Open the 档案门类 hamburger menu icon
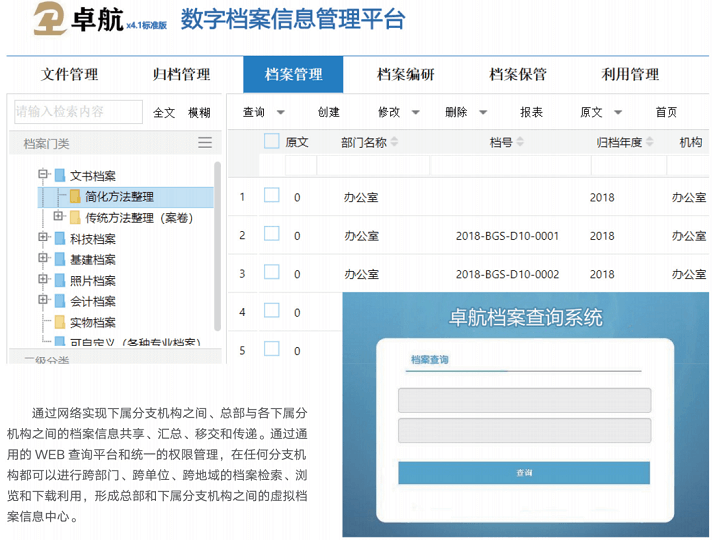Viewport: 720px width, 540px height. (205, 142)
